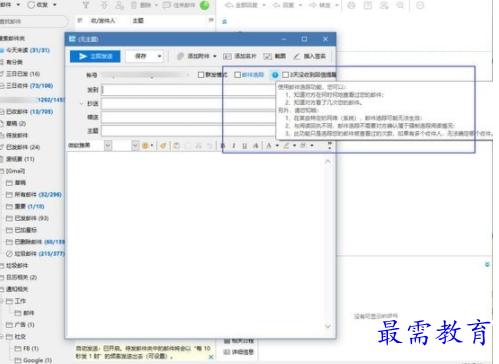Screen dimensions: 499x364
Task: Open the font color dropdown arrow
Action: point(277,146)
